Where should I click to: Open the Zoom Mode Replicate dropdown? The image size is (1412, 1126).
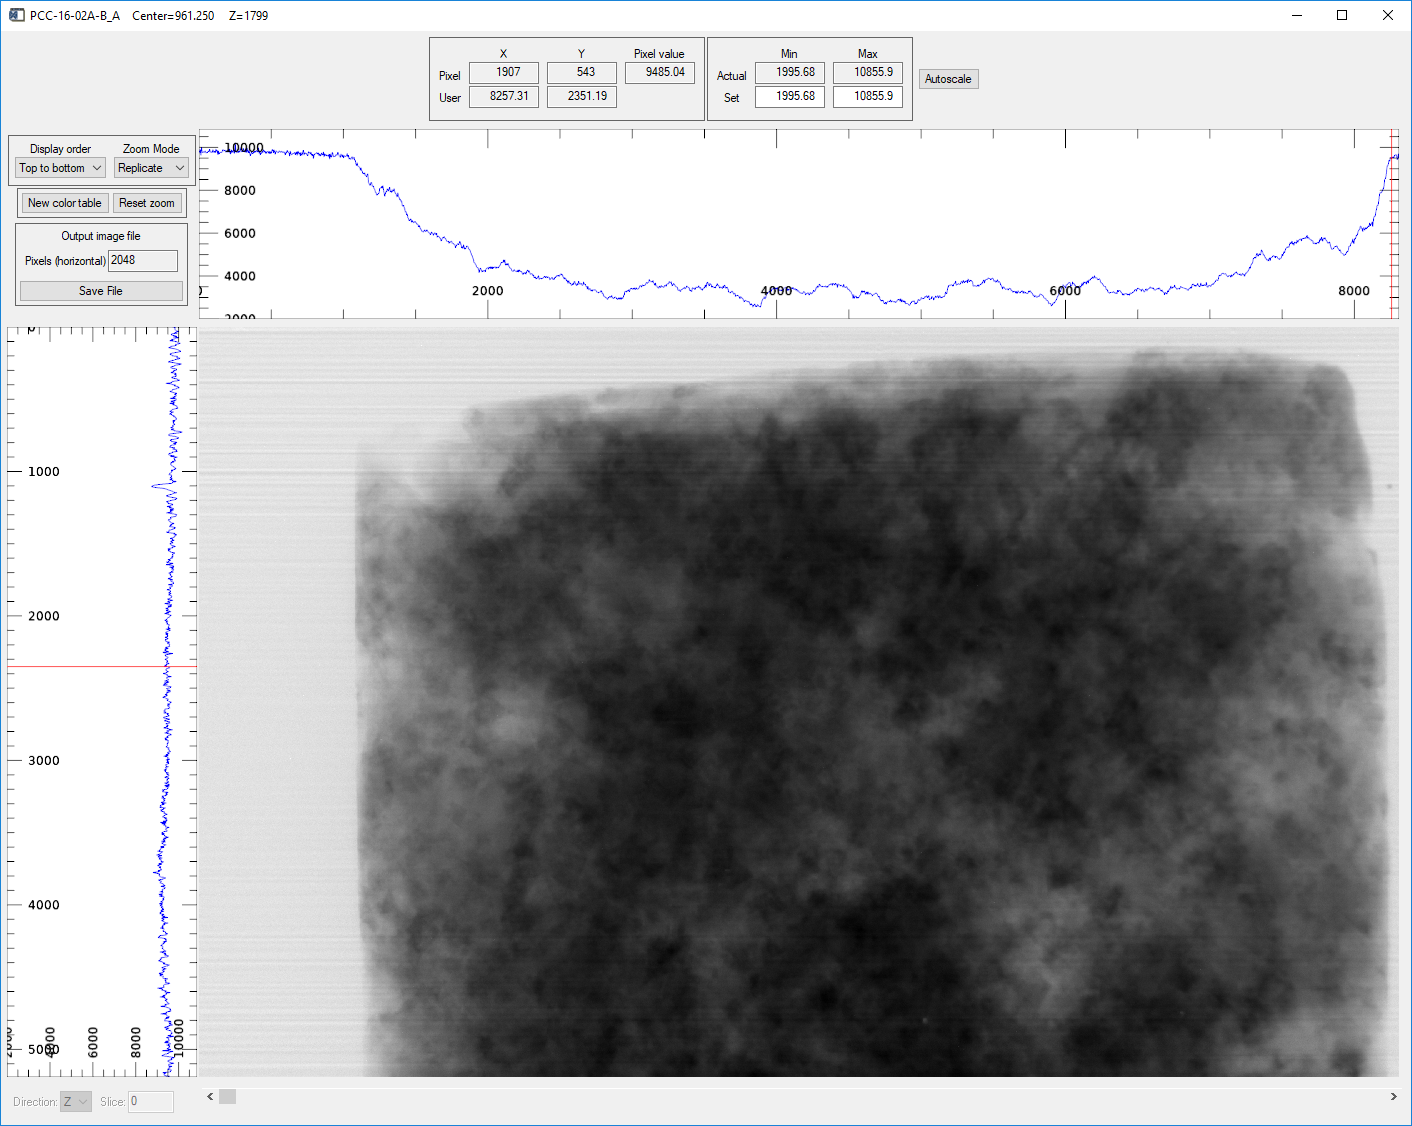click(x=151, y=168)
